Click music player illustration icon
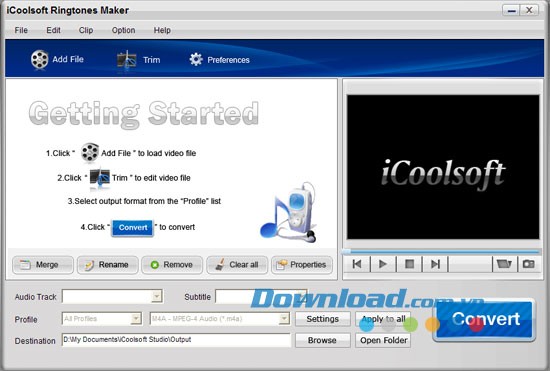This screenshot has height=371, width=550. [289, 213]
